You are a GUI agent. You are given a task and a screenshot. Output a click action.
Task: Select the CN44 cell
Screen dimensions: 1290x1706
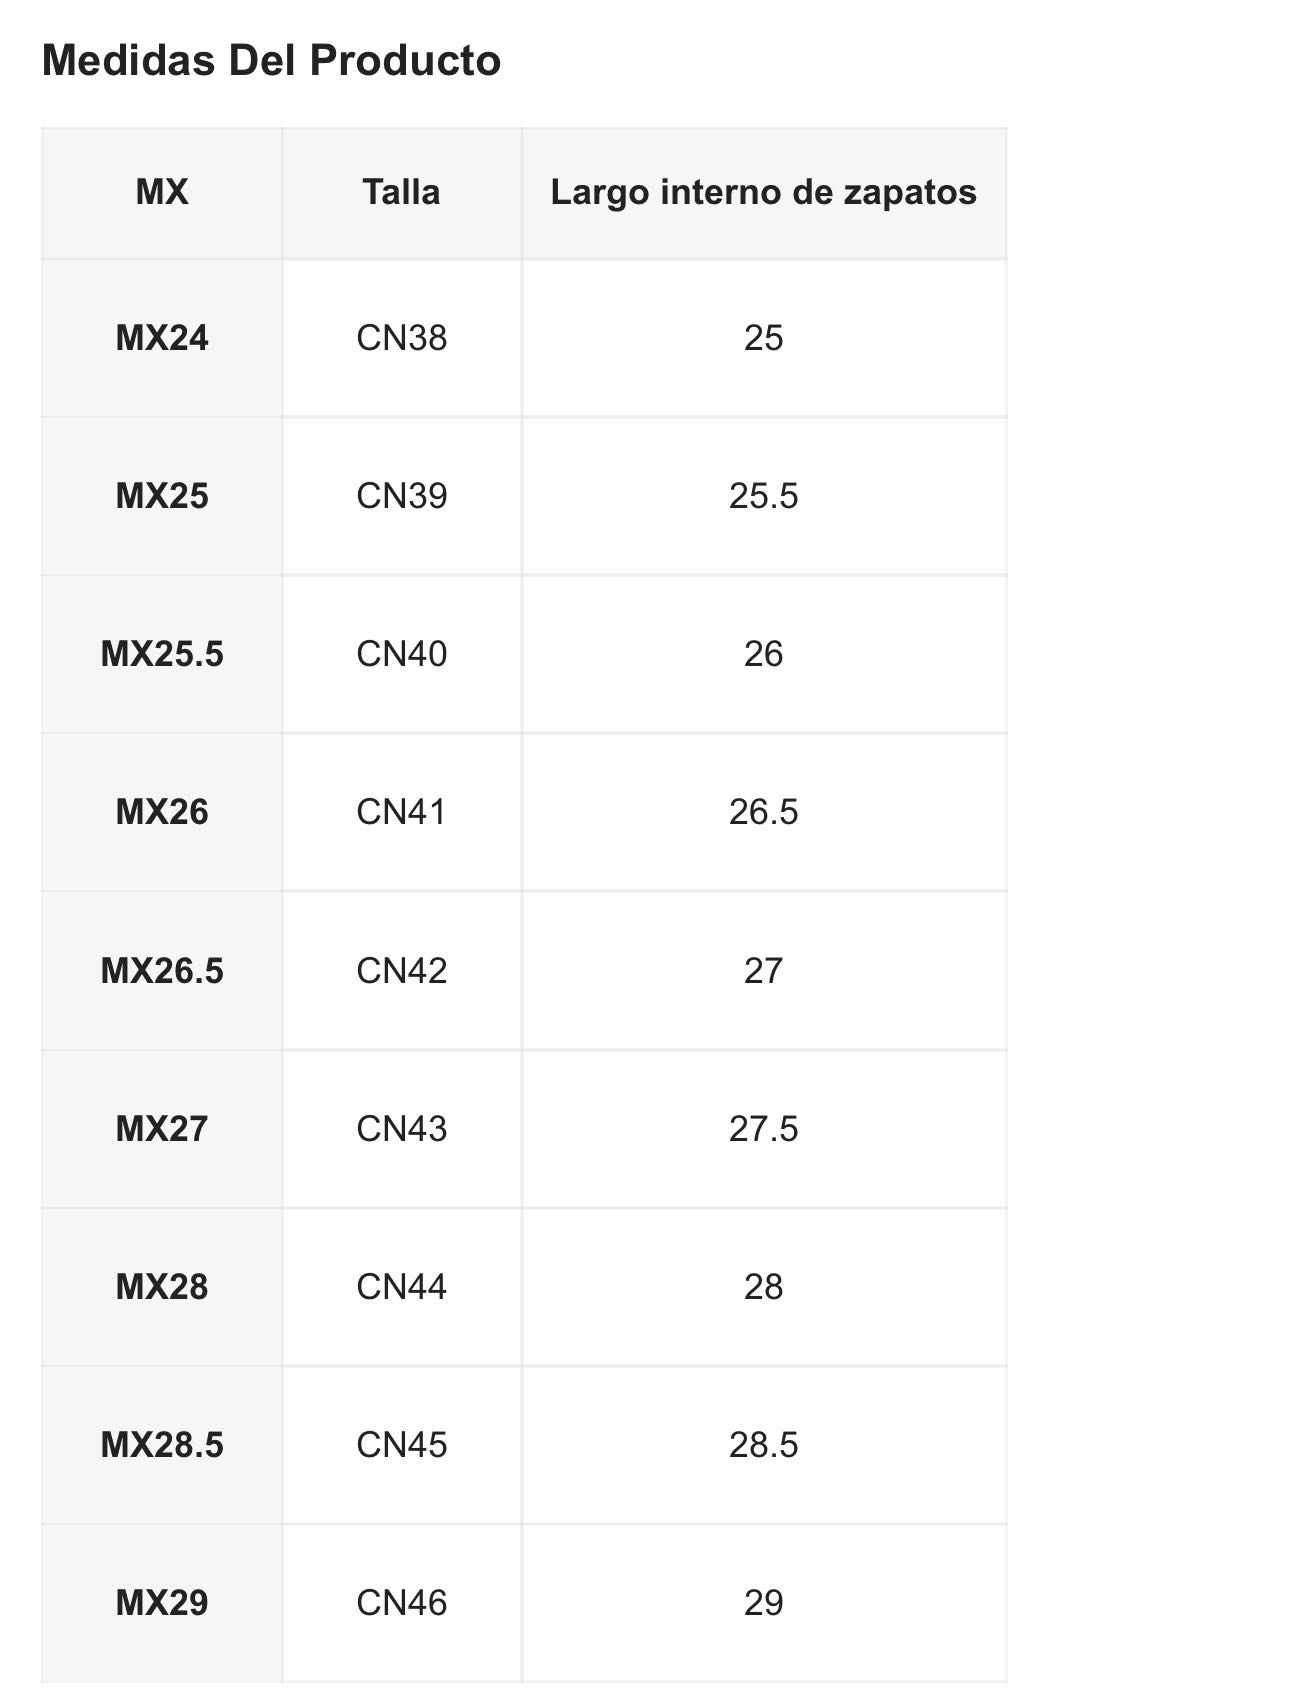tap(401, 1287)
